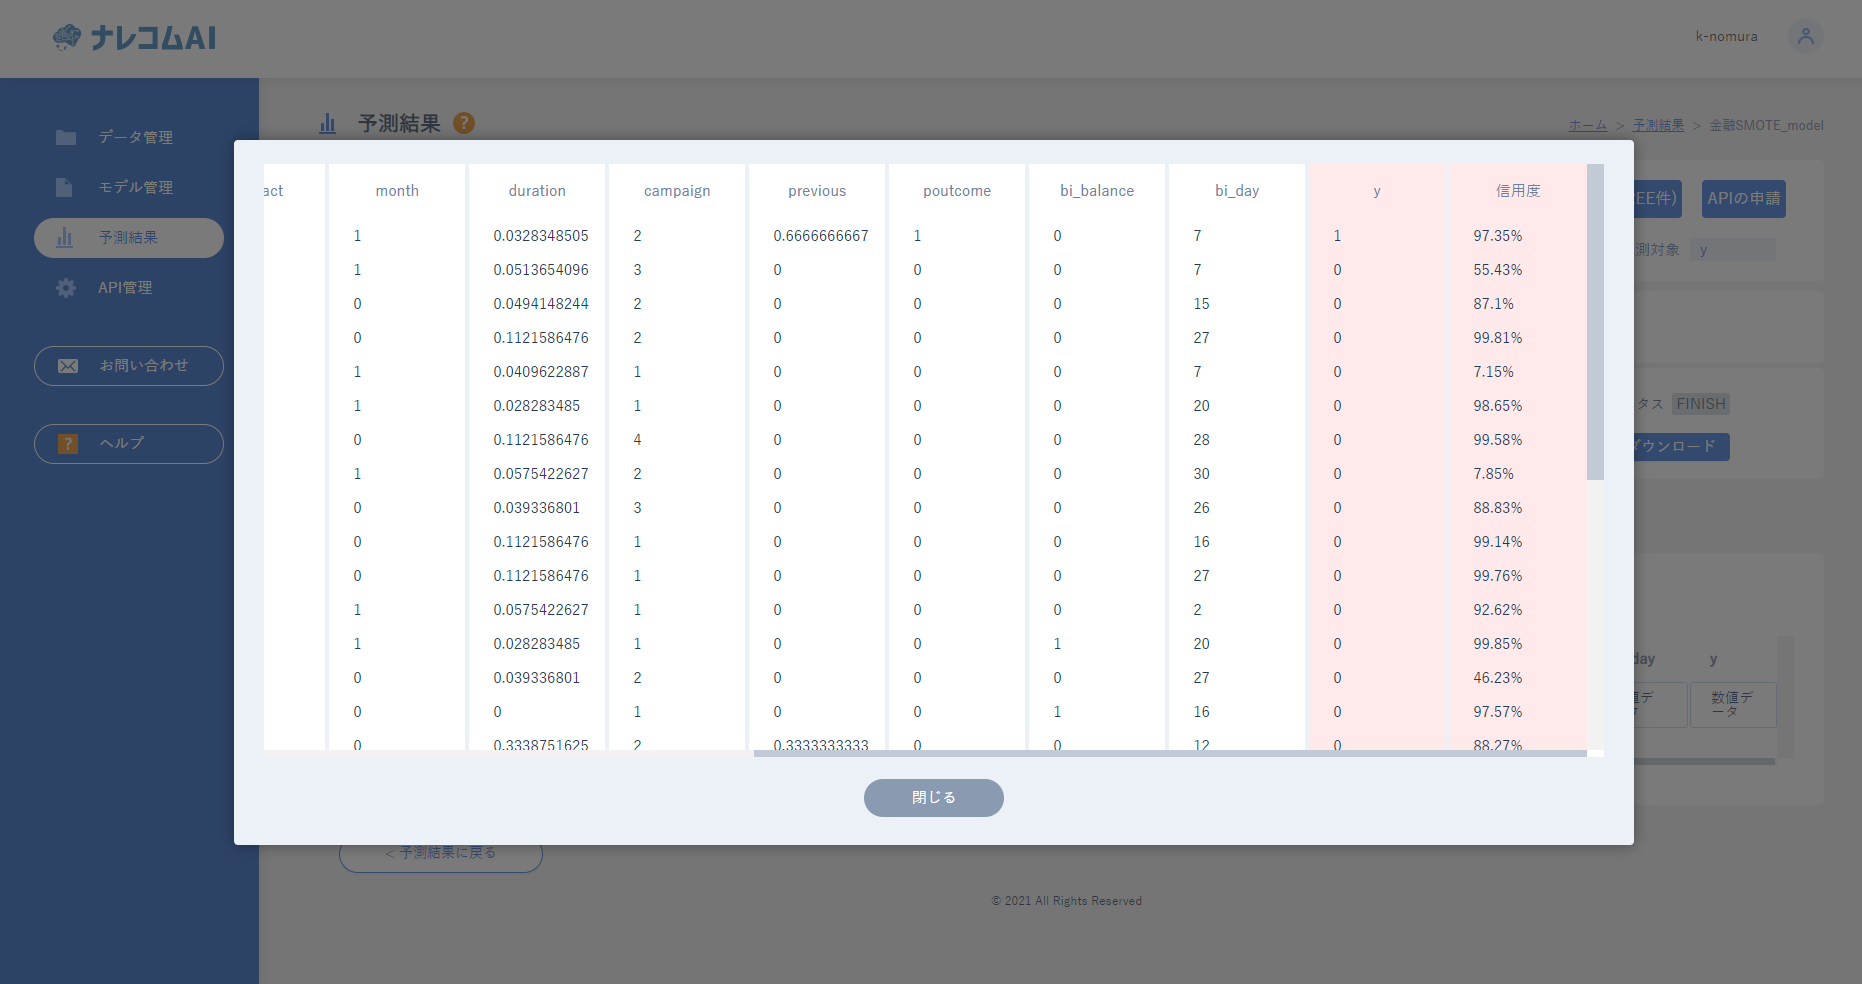
Task: Click the 55.43% confidence cell
Action: click(1498, 270)
